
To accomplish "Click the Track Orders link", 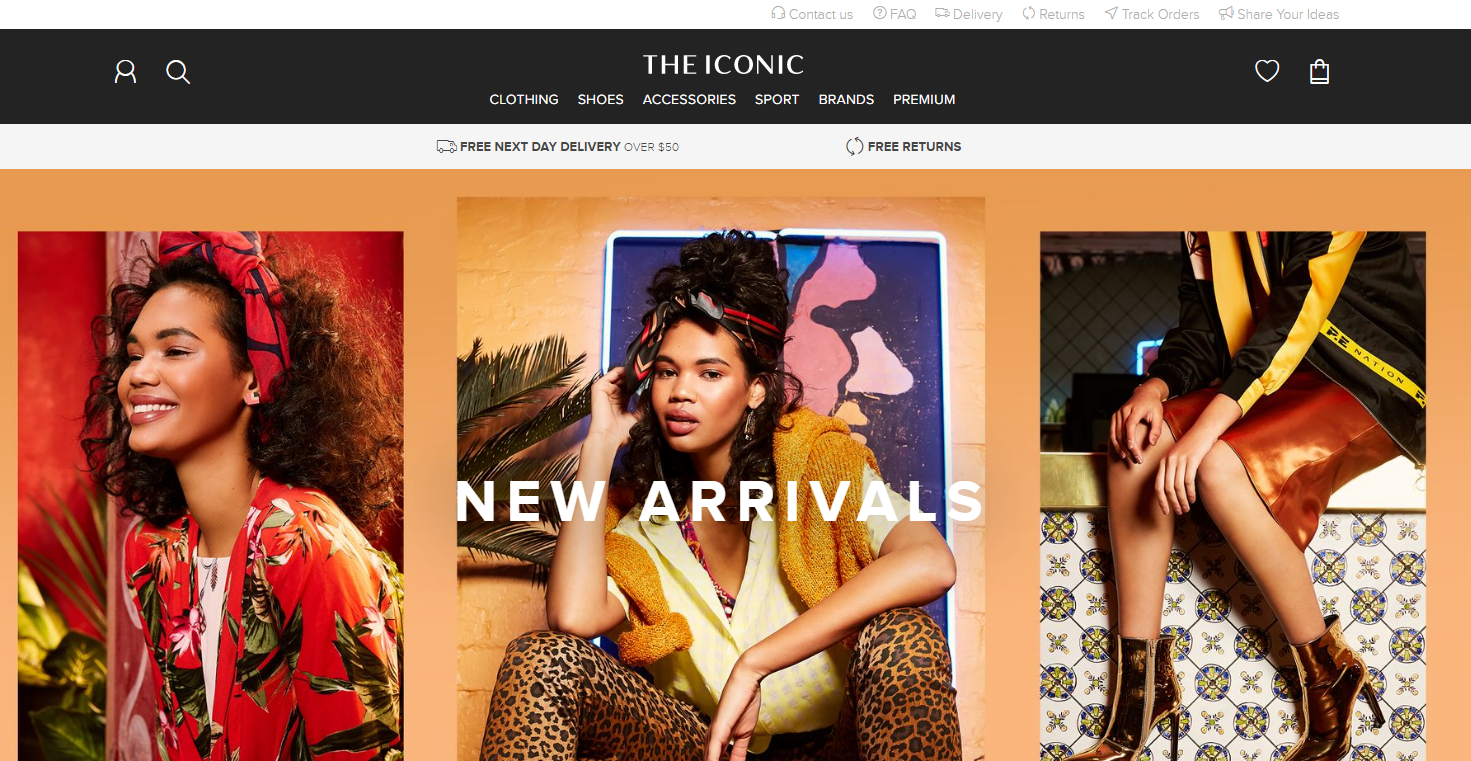I will coord(1152,14).
